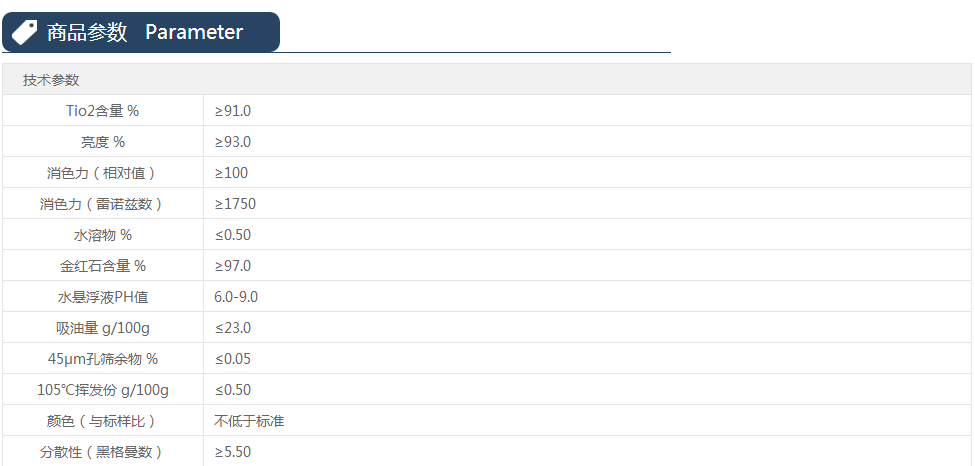
Task: Select the ≥1750 value cell
Action: [235, 204]
